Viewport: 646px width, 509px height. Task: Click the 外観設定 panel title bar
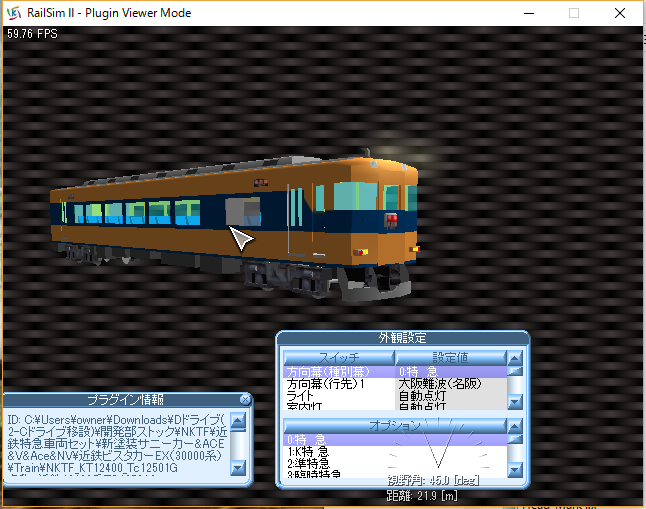tap(403, 338)
